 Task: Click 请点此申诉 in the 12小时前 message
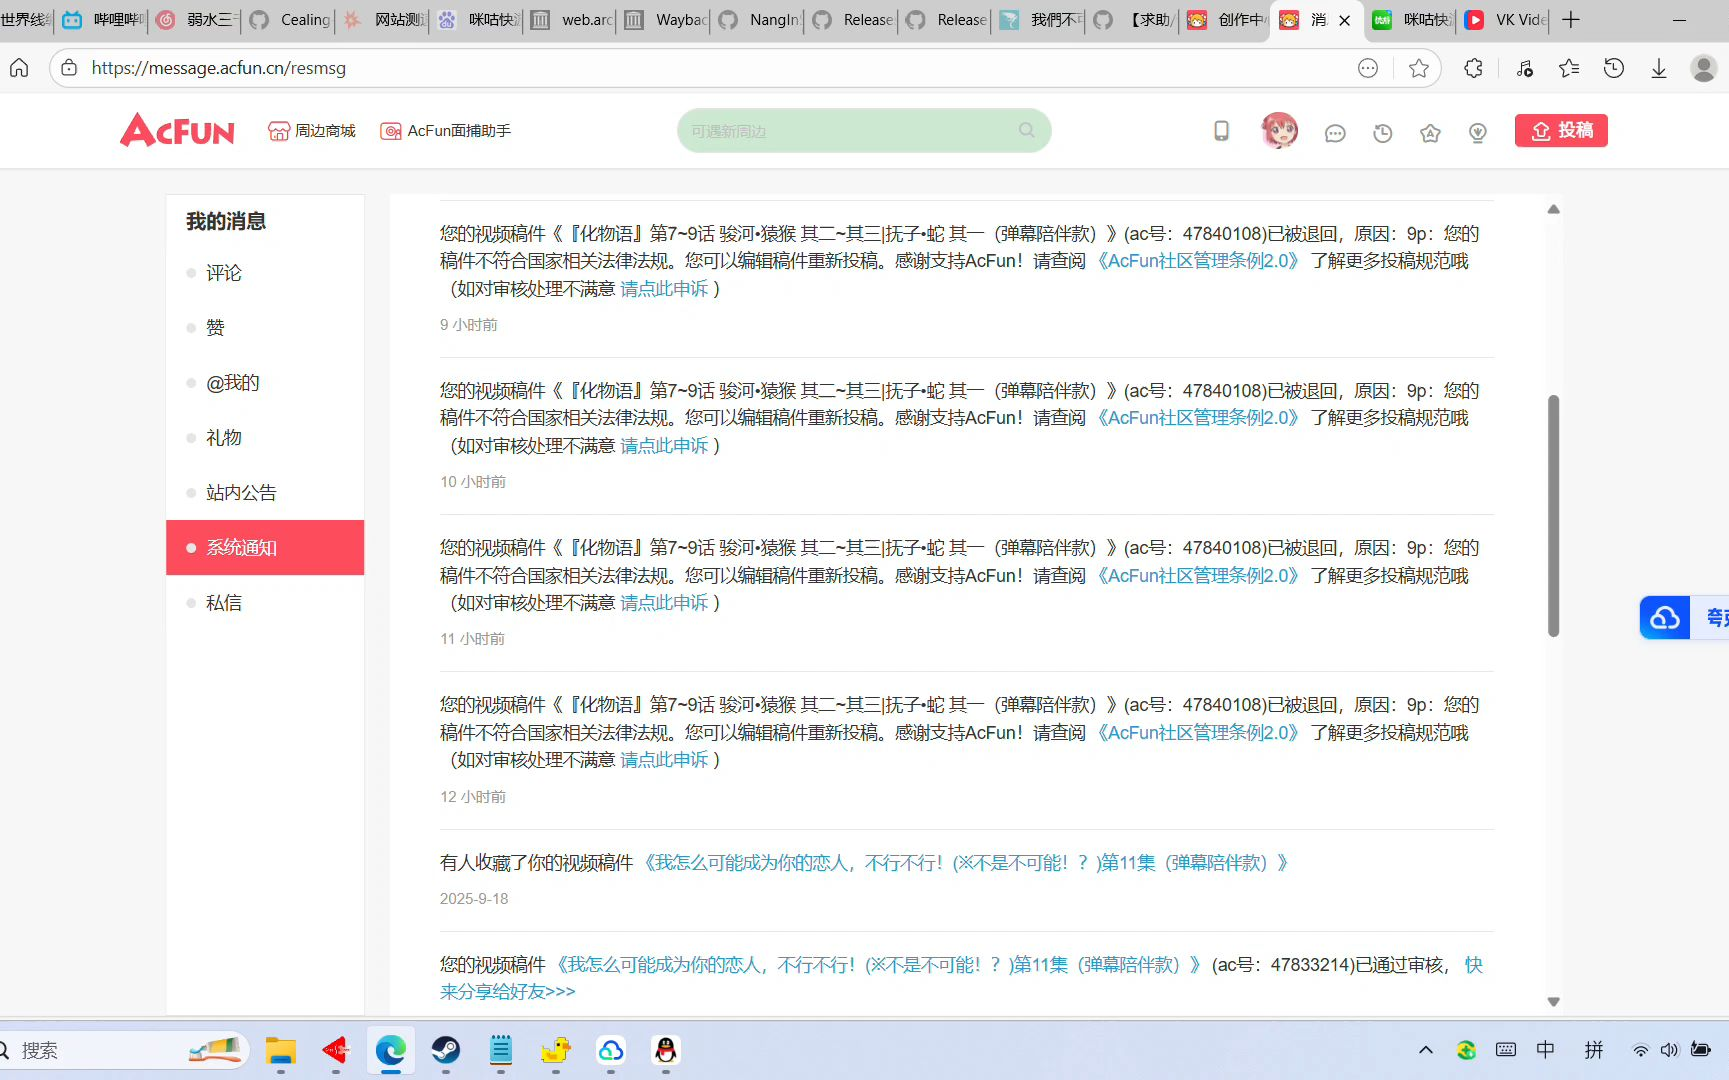[664, 760]
